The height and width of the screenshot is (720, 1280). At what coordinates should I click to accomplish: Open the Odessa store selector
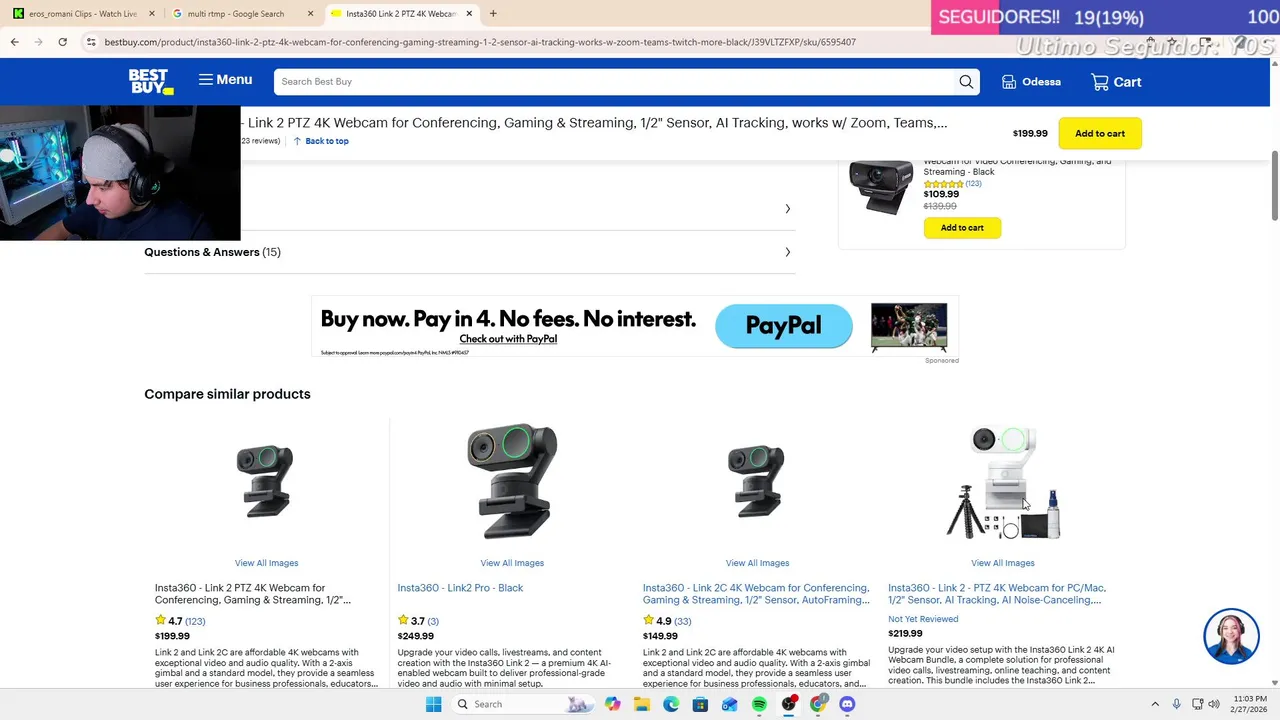[1031, 82]
